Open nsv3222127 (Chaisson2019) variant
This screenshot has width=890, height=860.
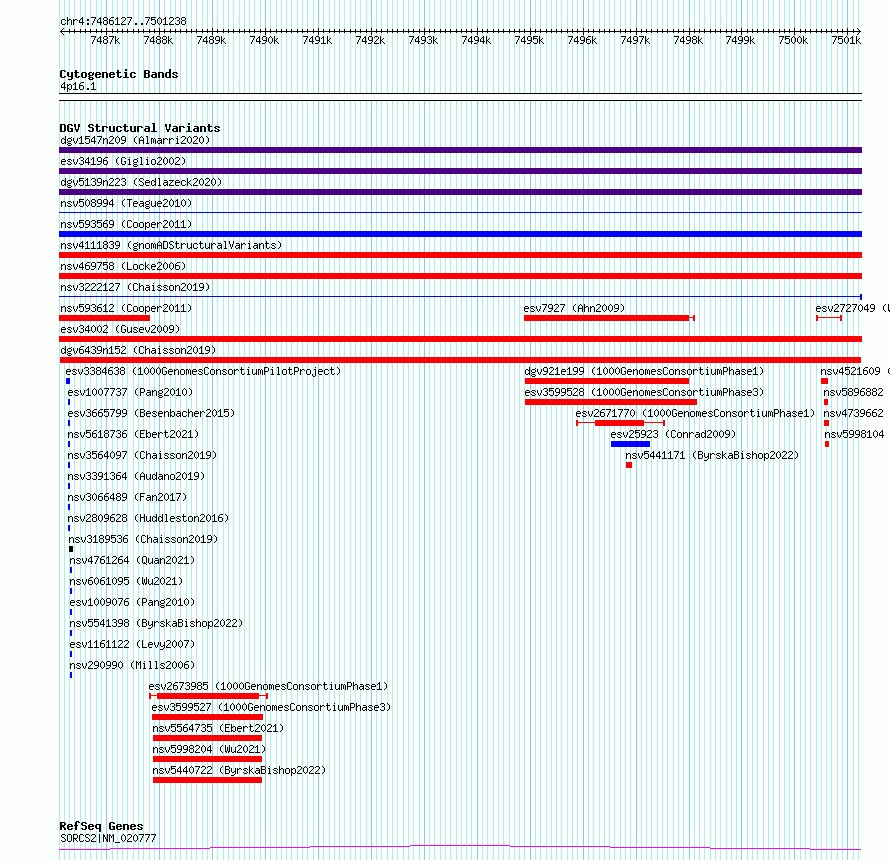tap(135, 287)
